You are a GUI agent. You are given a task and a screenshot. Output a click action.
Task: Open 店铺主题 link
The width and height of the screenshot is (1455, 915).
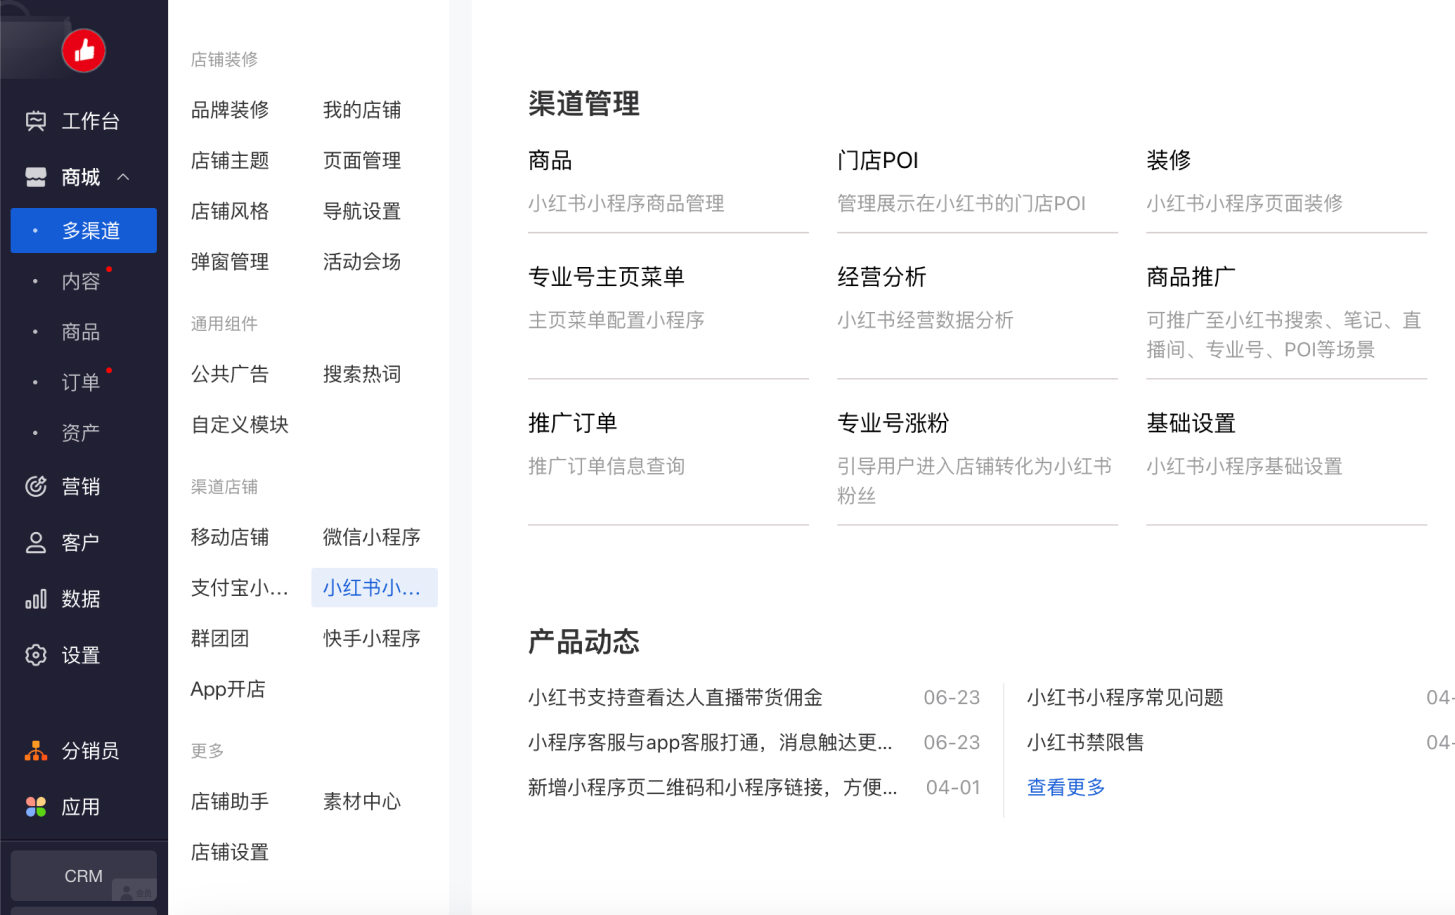[x=230, y=160]
